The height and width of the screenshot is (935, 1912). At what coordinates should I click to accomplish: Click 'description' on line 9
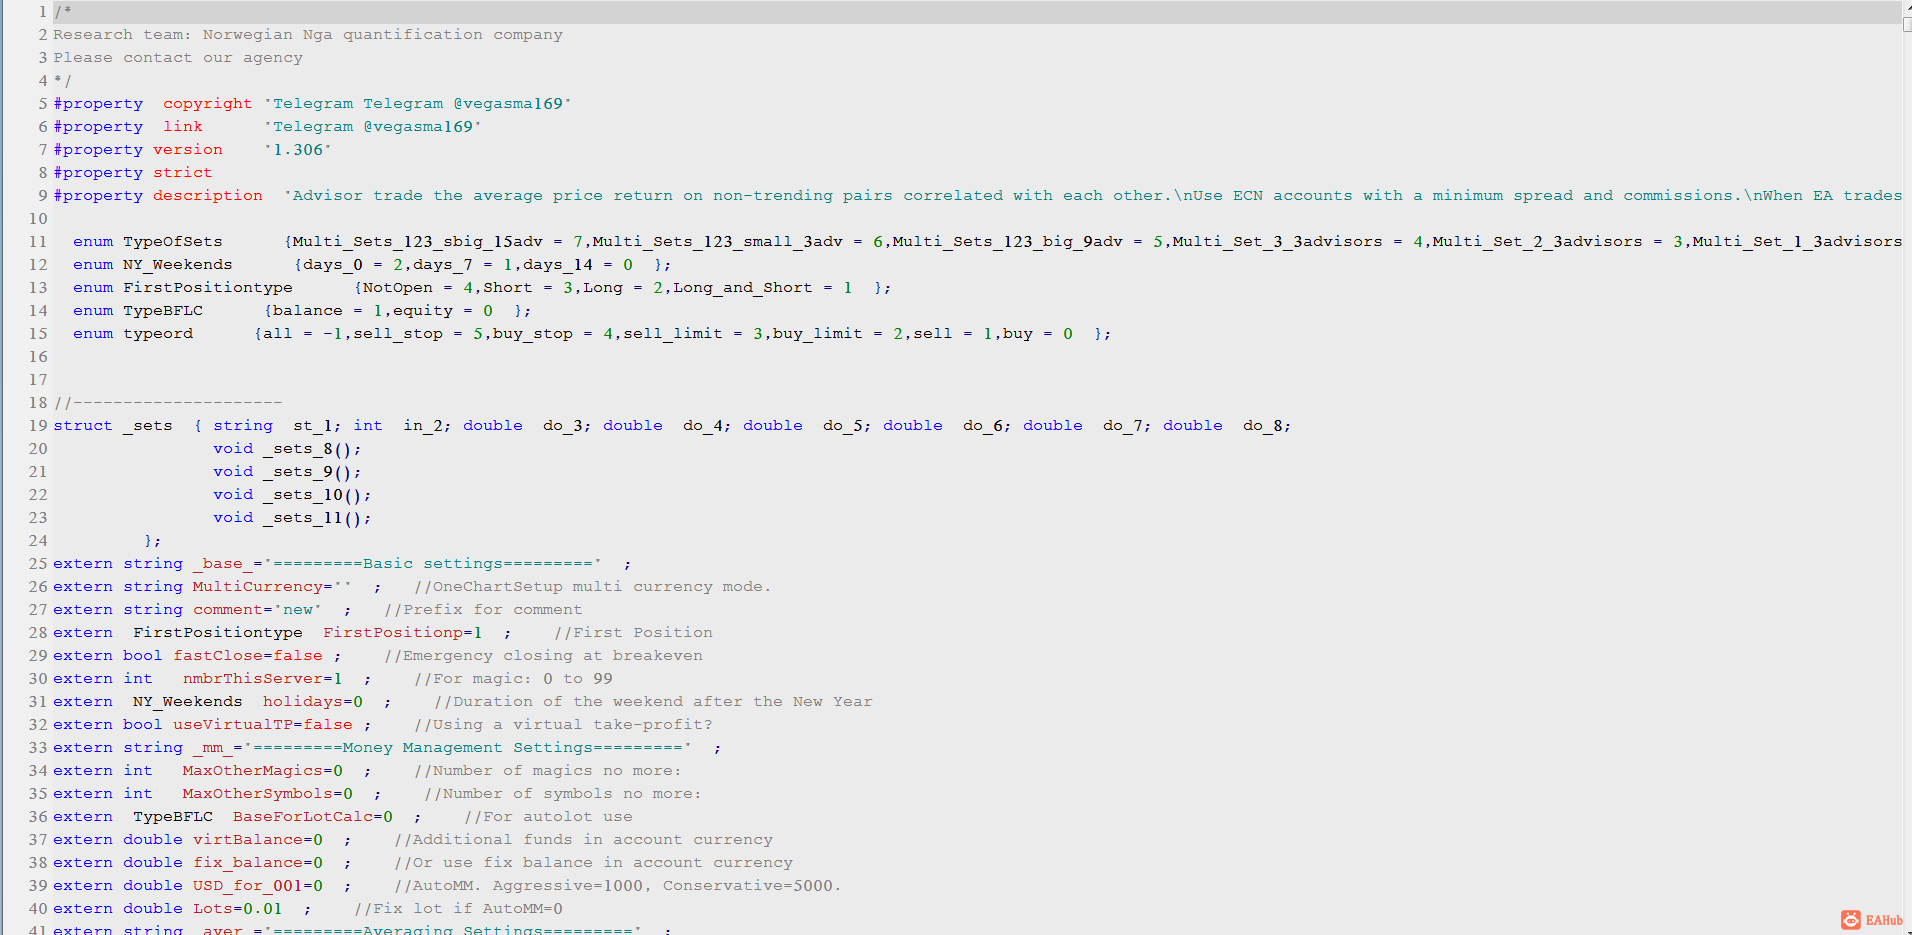208,196
